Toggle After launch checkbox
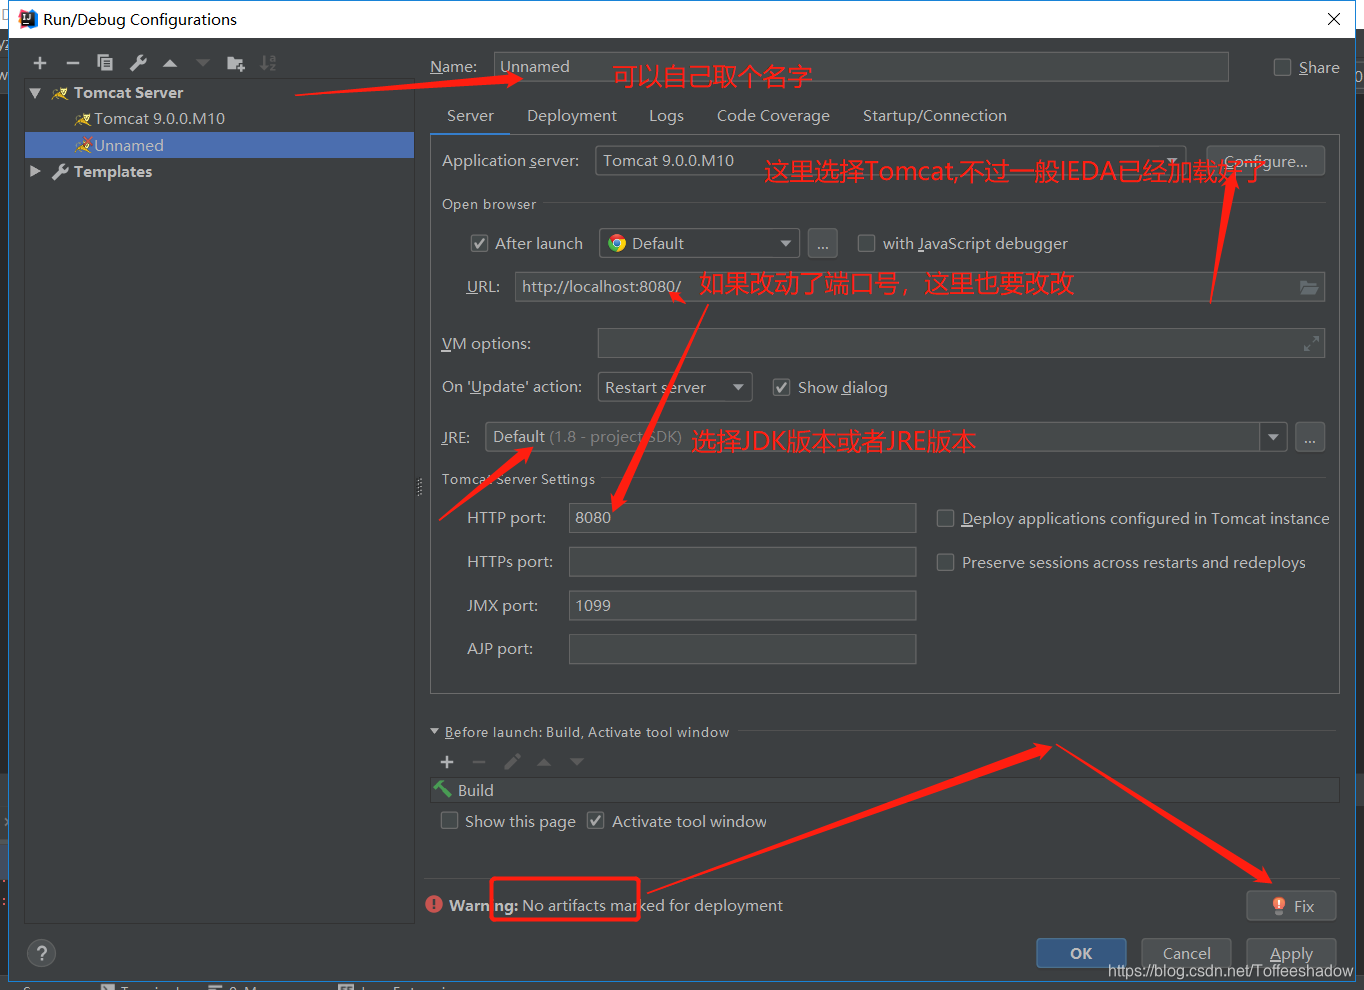This screenshot has width=1364, height=990. tap(479, 243)
